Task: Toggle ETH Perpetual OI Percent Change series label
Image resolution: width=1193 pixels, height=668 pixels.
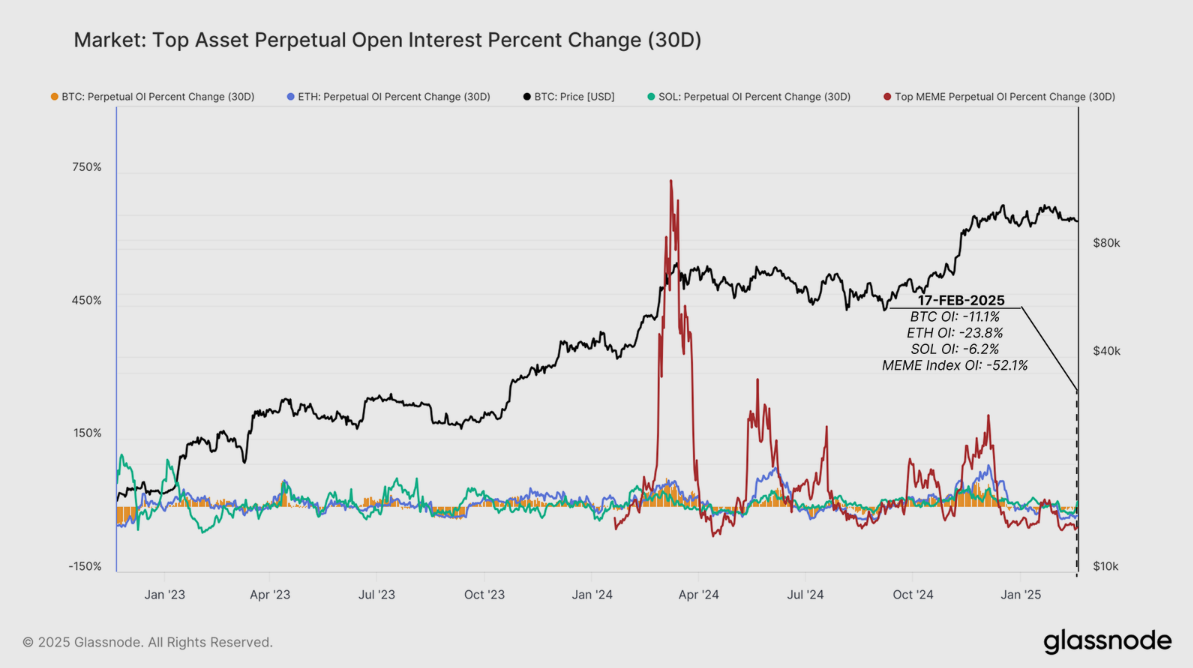Action: tap(394, 97)
